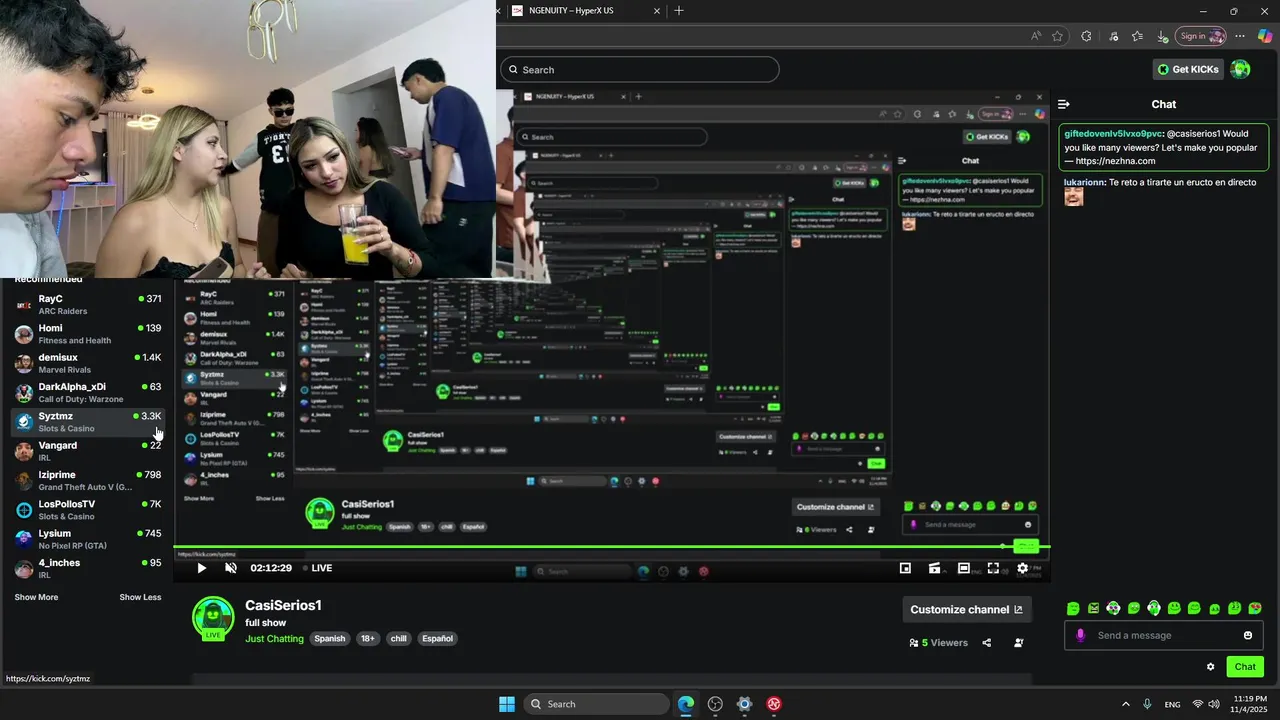Click the Spanish tag
The width and height of the screenshot is (1280, 720).
click(x=329, y=638)
